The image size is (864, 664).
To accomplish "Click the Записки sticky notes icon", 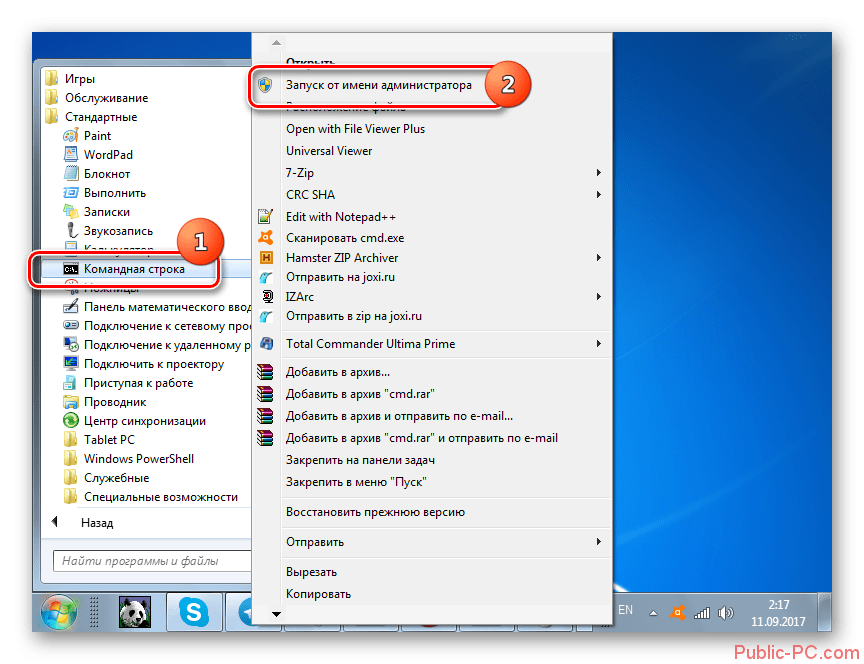I will click(x=71, y=212).
